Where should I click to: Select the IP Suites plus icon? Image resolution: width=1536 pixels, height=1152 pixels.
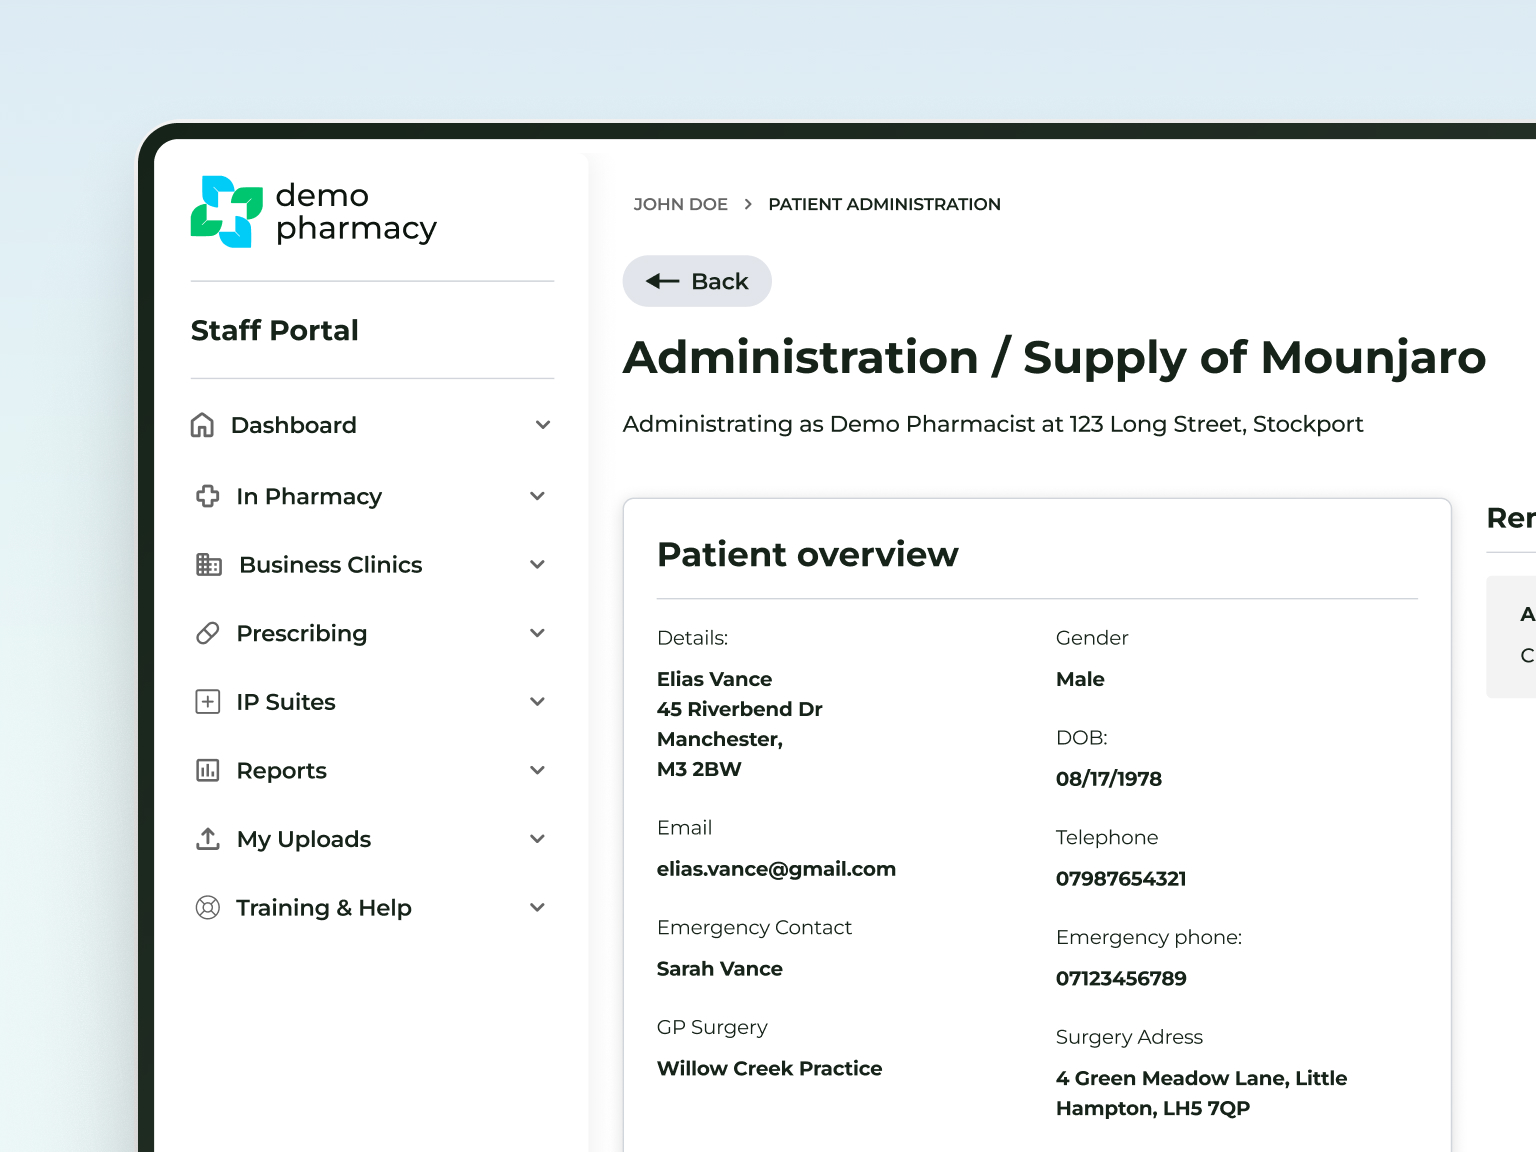(207, 701)
